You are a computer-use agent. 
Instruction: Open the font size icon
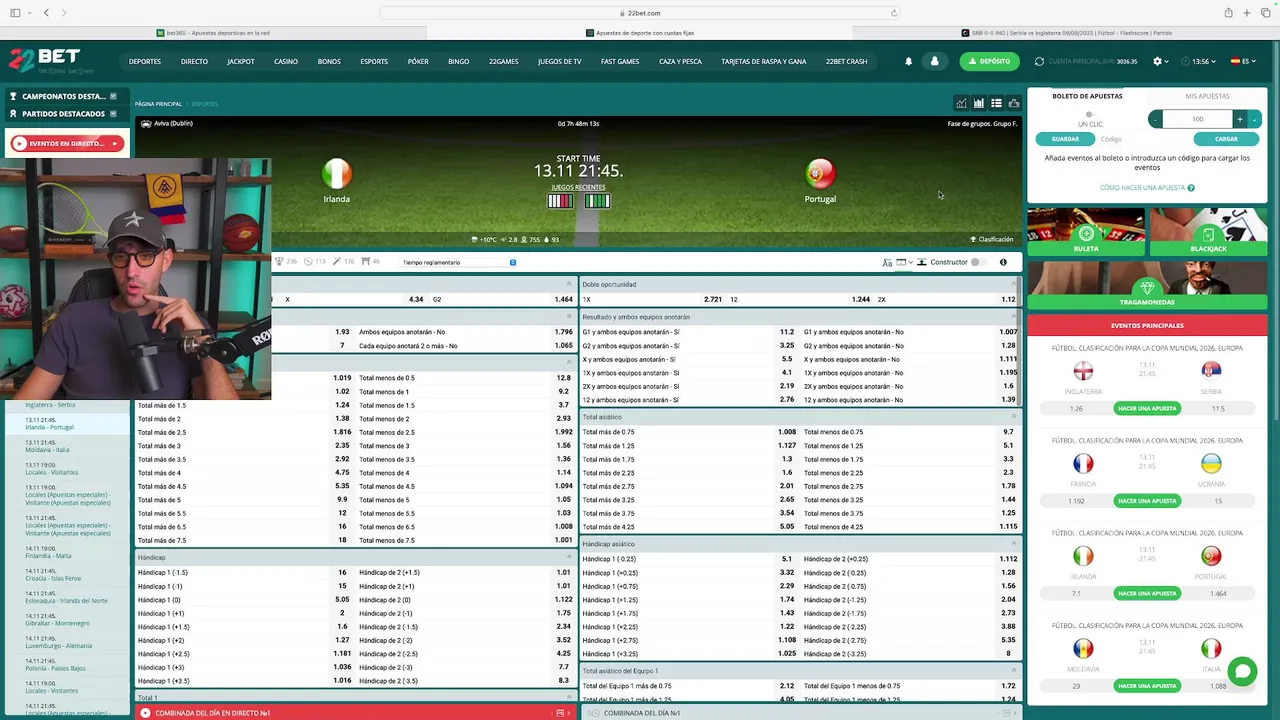click(x=887, y=262)
